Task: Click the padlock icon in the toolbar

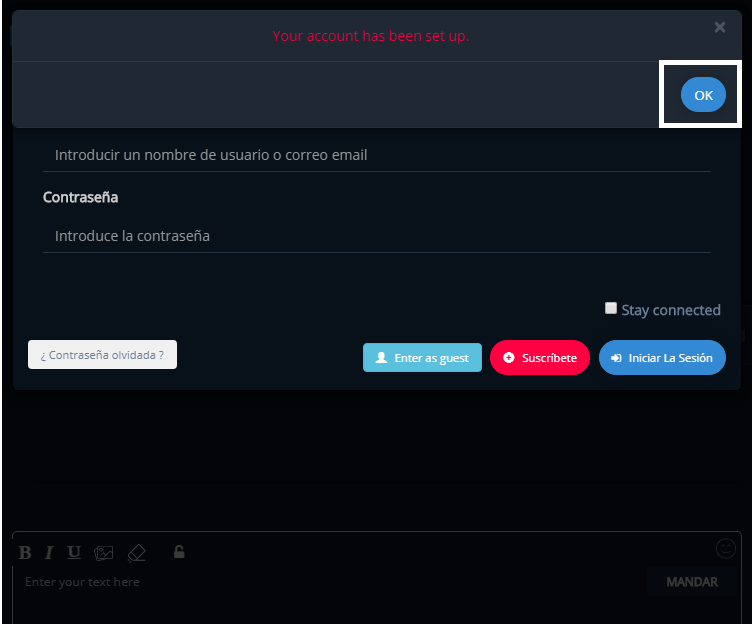Action: pos(179,552)
